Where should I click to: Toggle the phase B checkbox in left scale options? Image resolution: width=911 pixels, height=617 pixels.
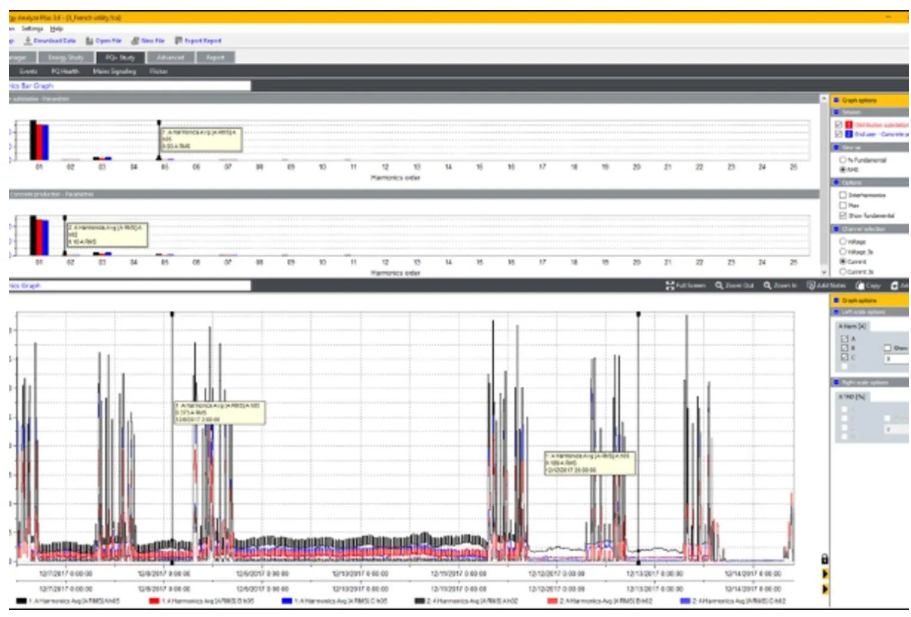[844, 348]
